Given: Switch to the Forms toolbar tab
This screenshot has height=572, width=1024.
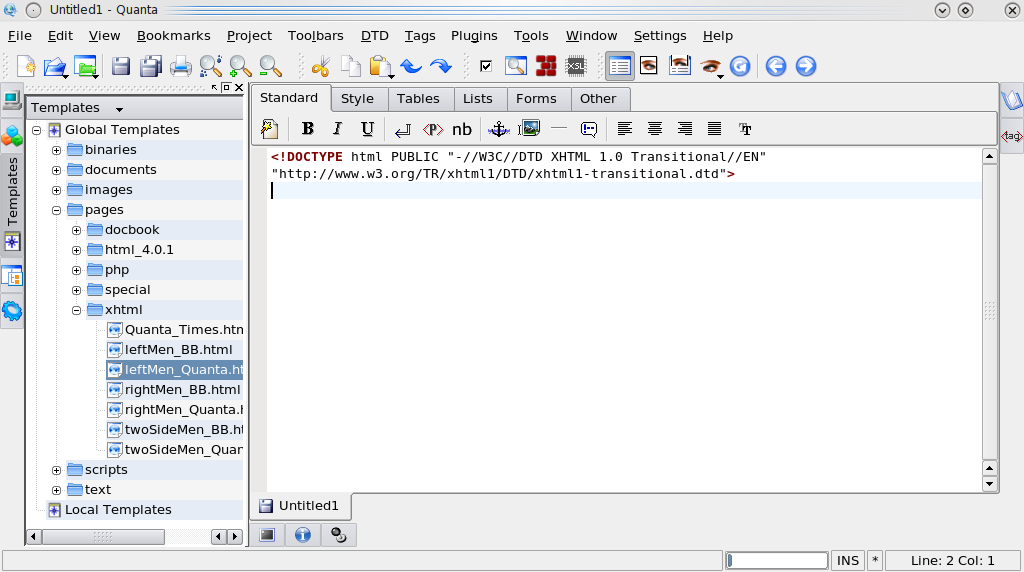Looking at the screenshot, I should (536, 99).
